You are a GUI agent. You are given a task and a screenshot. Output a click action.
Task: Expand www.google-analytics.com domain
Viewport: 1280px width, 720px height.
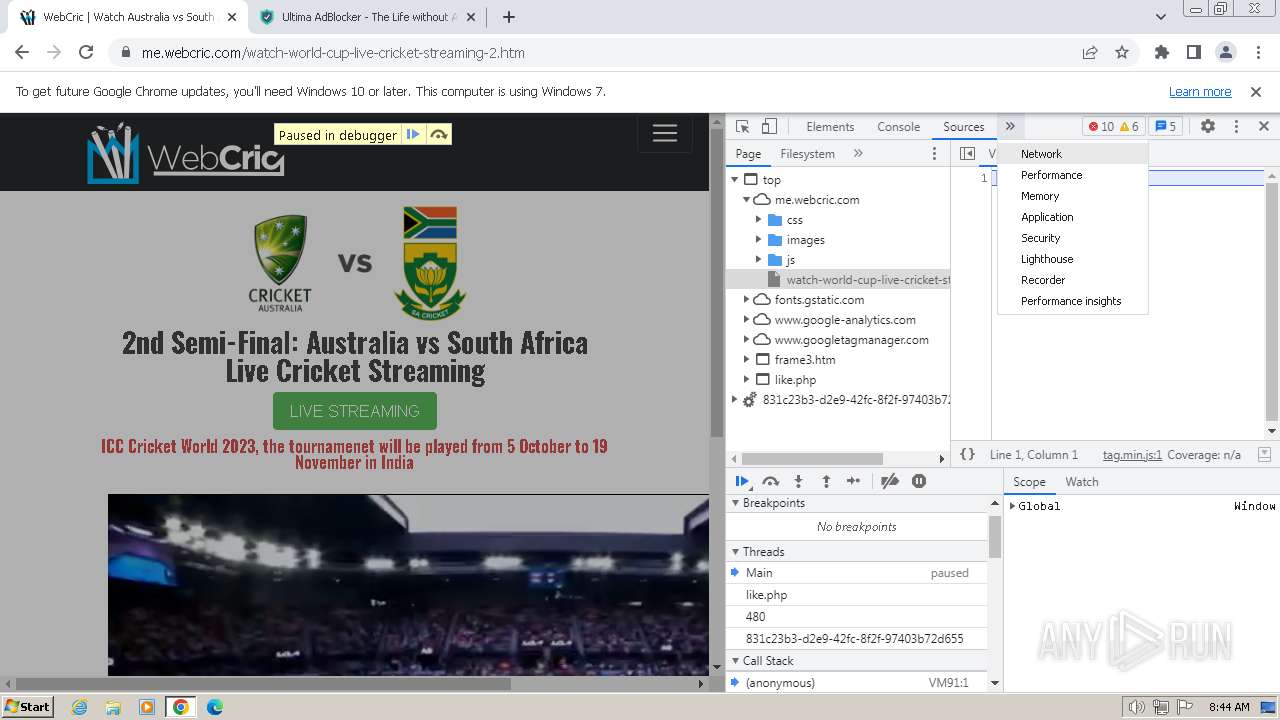[x=746, y=320]
